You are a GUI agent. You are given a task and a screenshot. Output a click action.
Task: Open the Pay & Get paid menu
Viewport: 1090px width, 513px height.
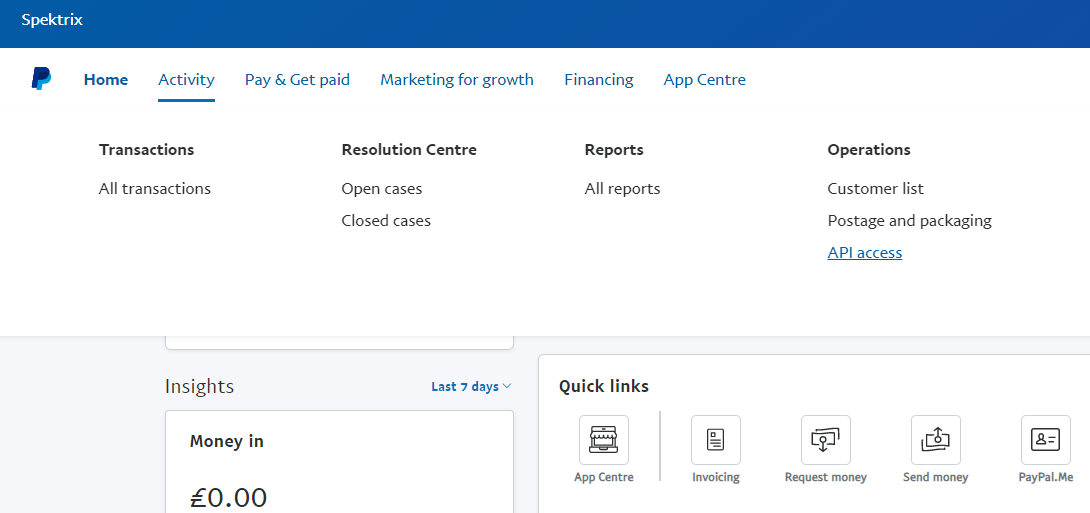[298, 80]
